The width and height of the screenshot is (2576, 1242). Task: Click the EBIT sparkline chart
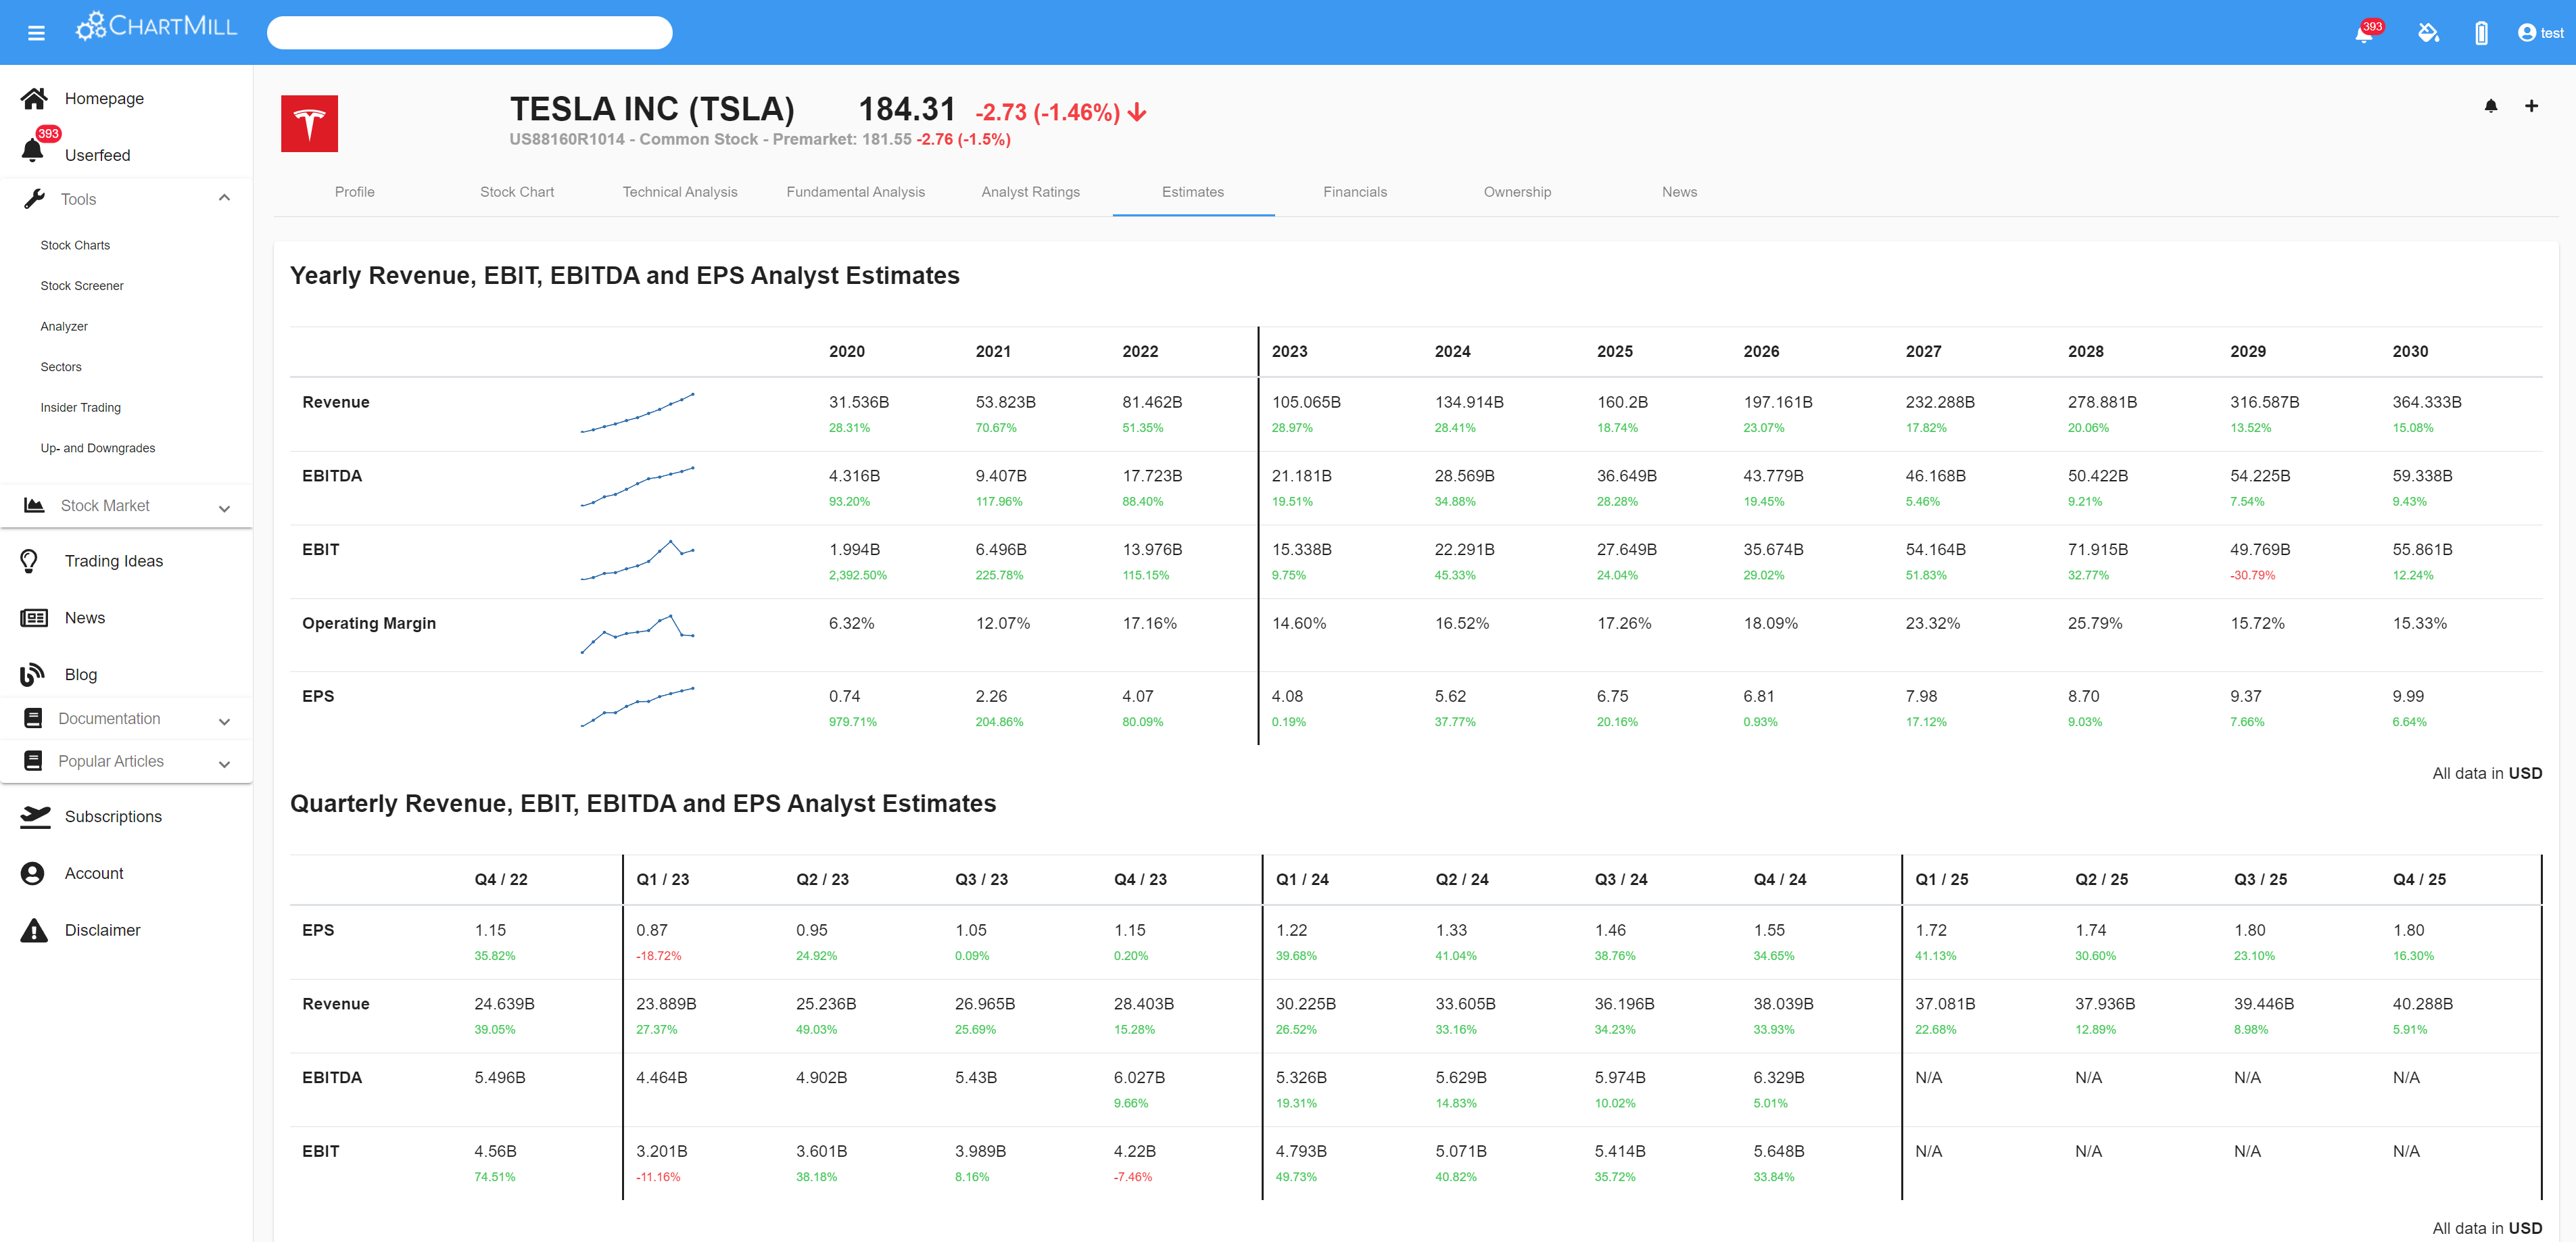(x=637, y=560)
